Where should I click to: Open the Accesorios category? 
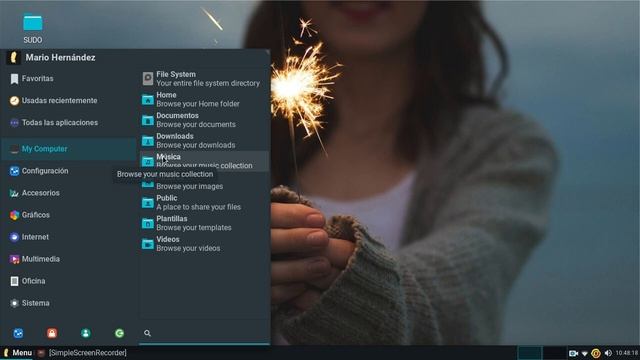click(x=69, y=193)
